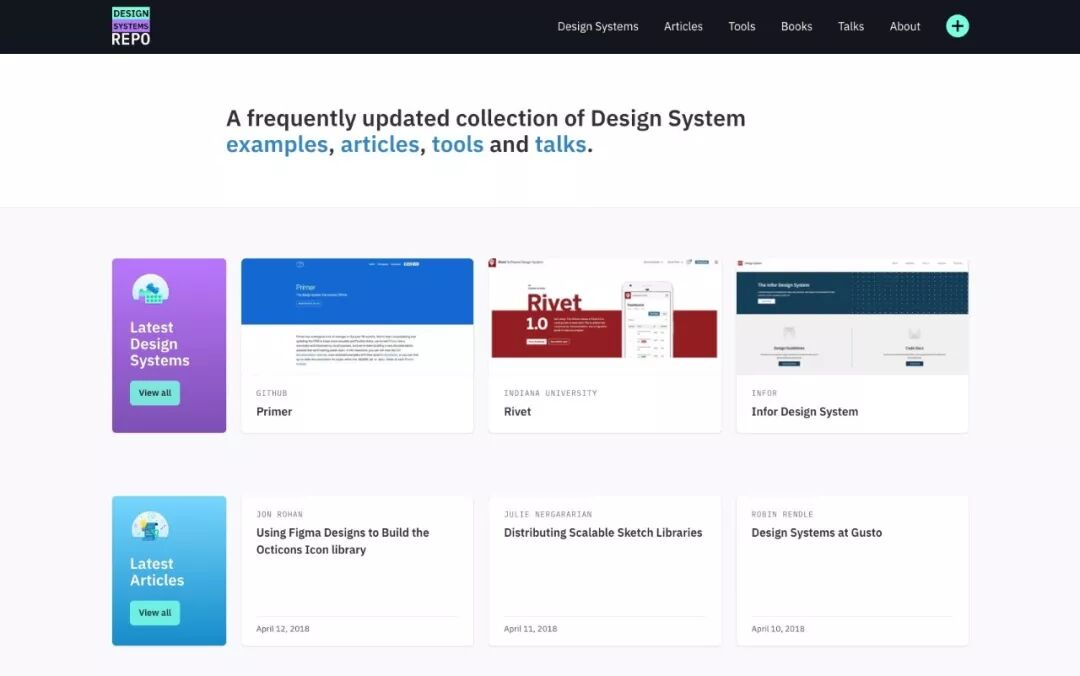Viewport: 1080px width, 676px height.
Task: Open Distributing Scalable Sketch Libraries article
Action: pyautogui.click(x=603, y=533)
